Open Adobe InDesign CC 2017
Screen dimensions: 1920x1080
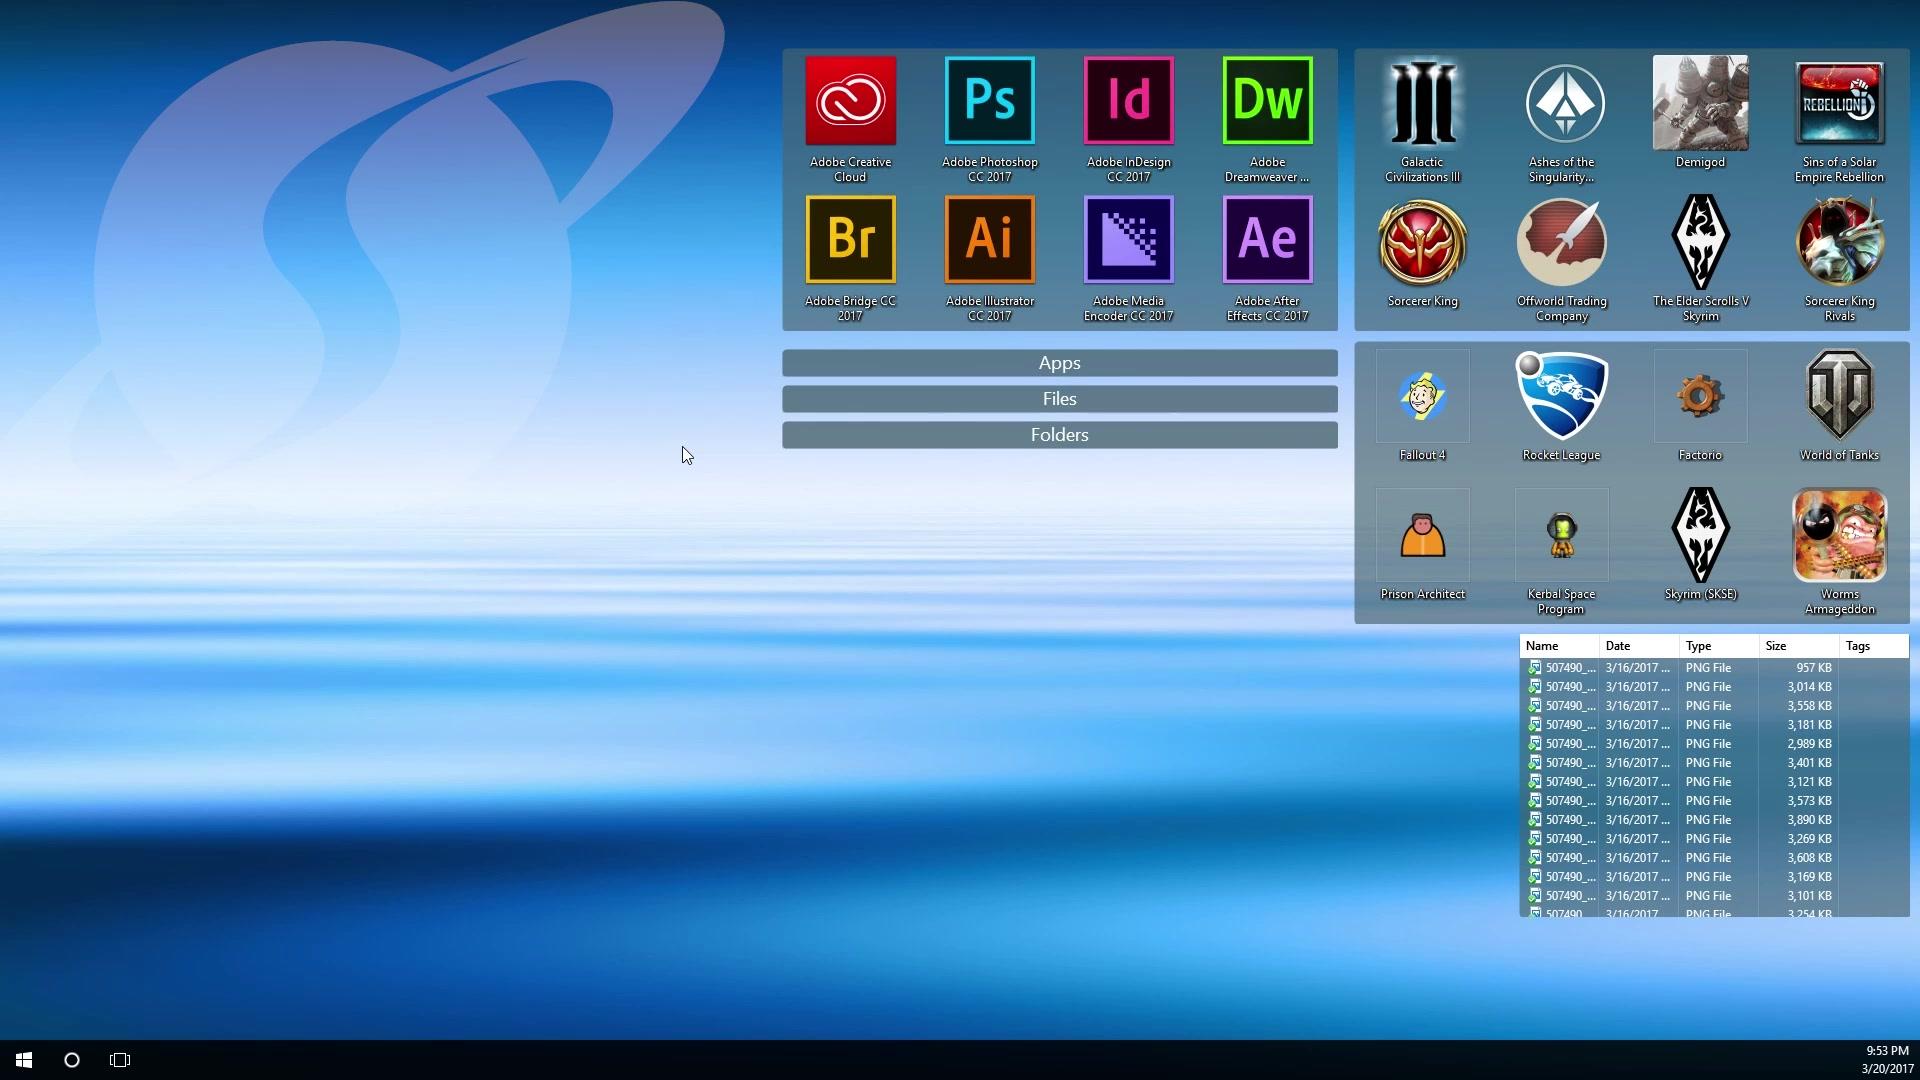click(1128, 101)
